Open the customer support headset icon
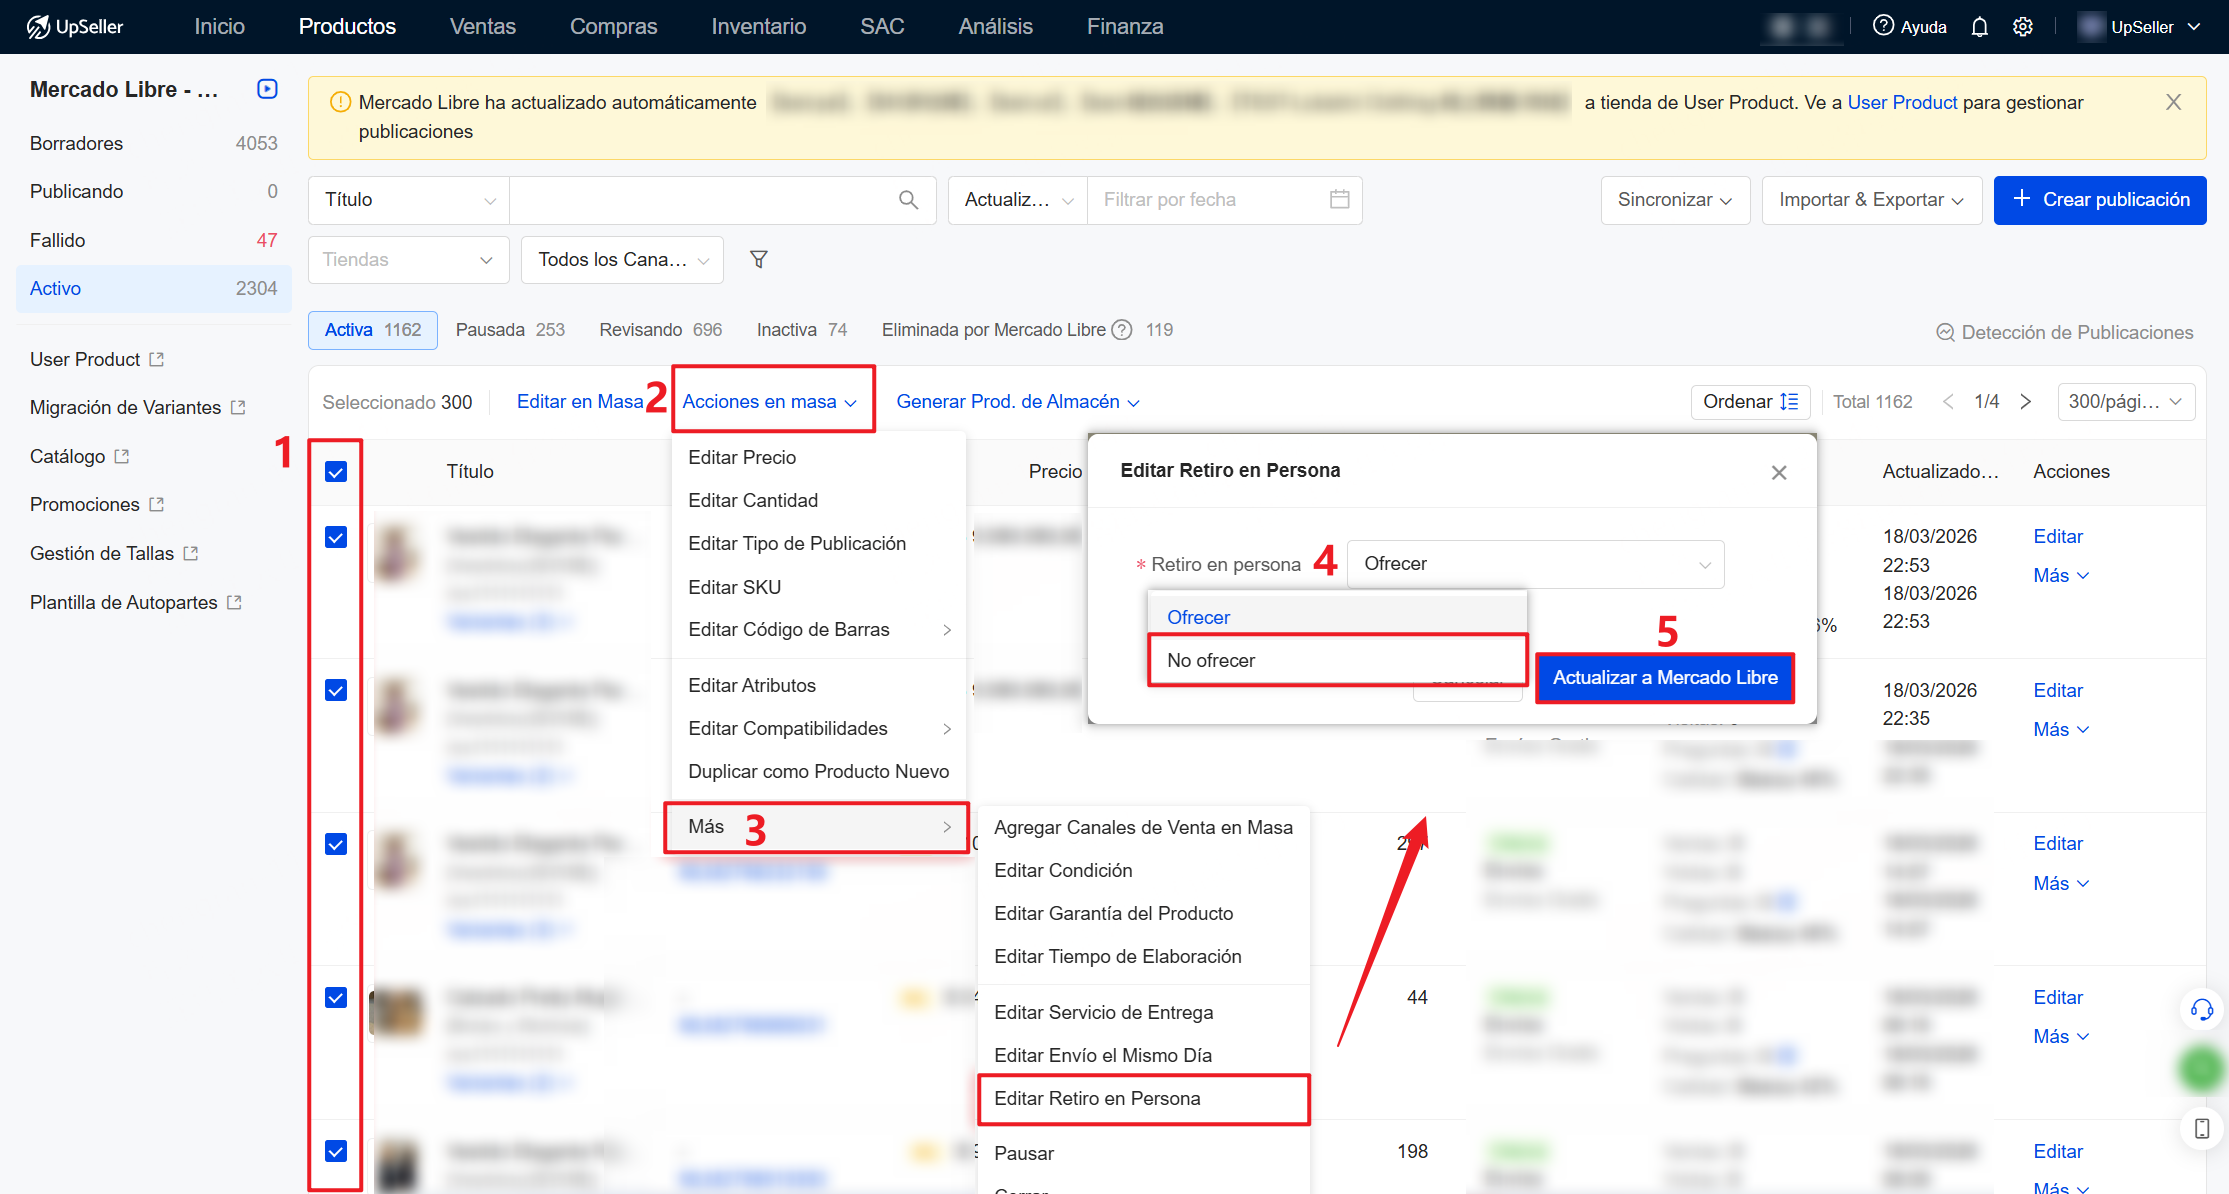This screenshot has height=1194, width=2229. 2202,1010
